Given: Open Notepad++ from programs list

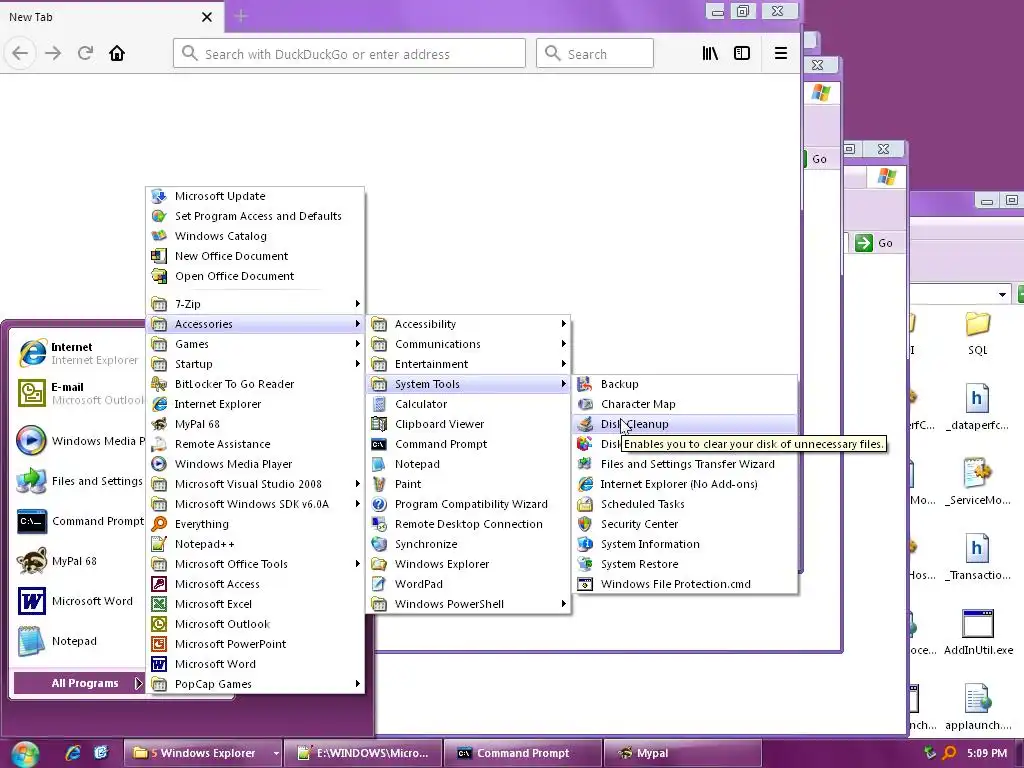Looking at the screenshot, I should (255, 544).
